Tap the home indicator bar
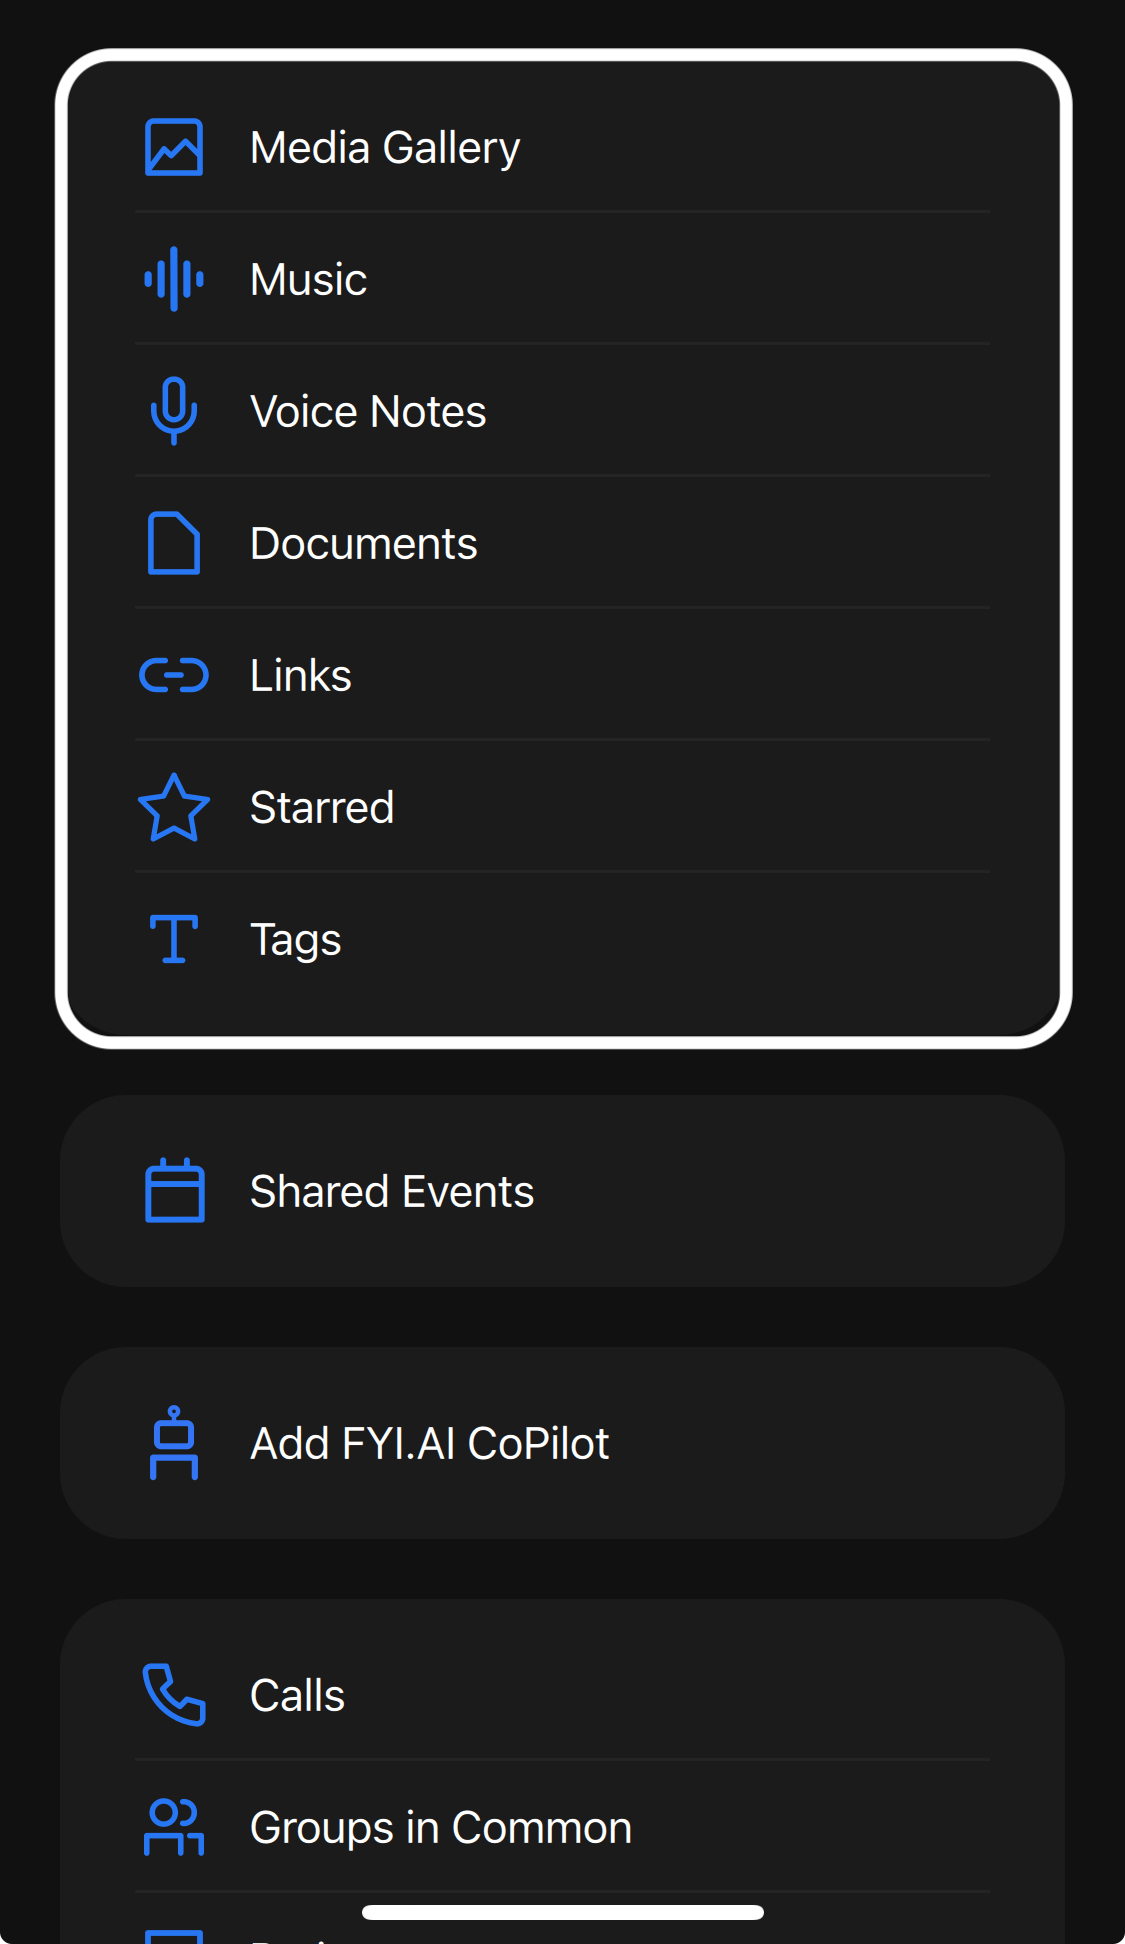This screenshot has height=1944, width=1125. coord(563,1912)
